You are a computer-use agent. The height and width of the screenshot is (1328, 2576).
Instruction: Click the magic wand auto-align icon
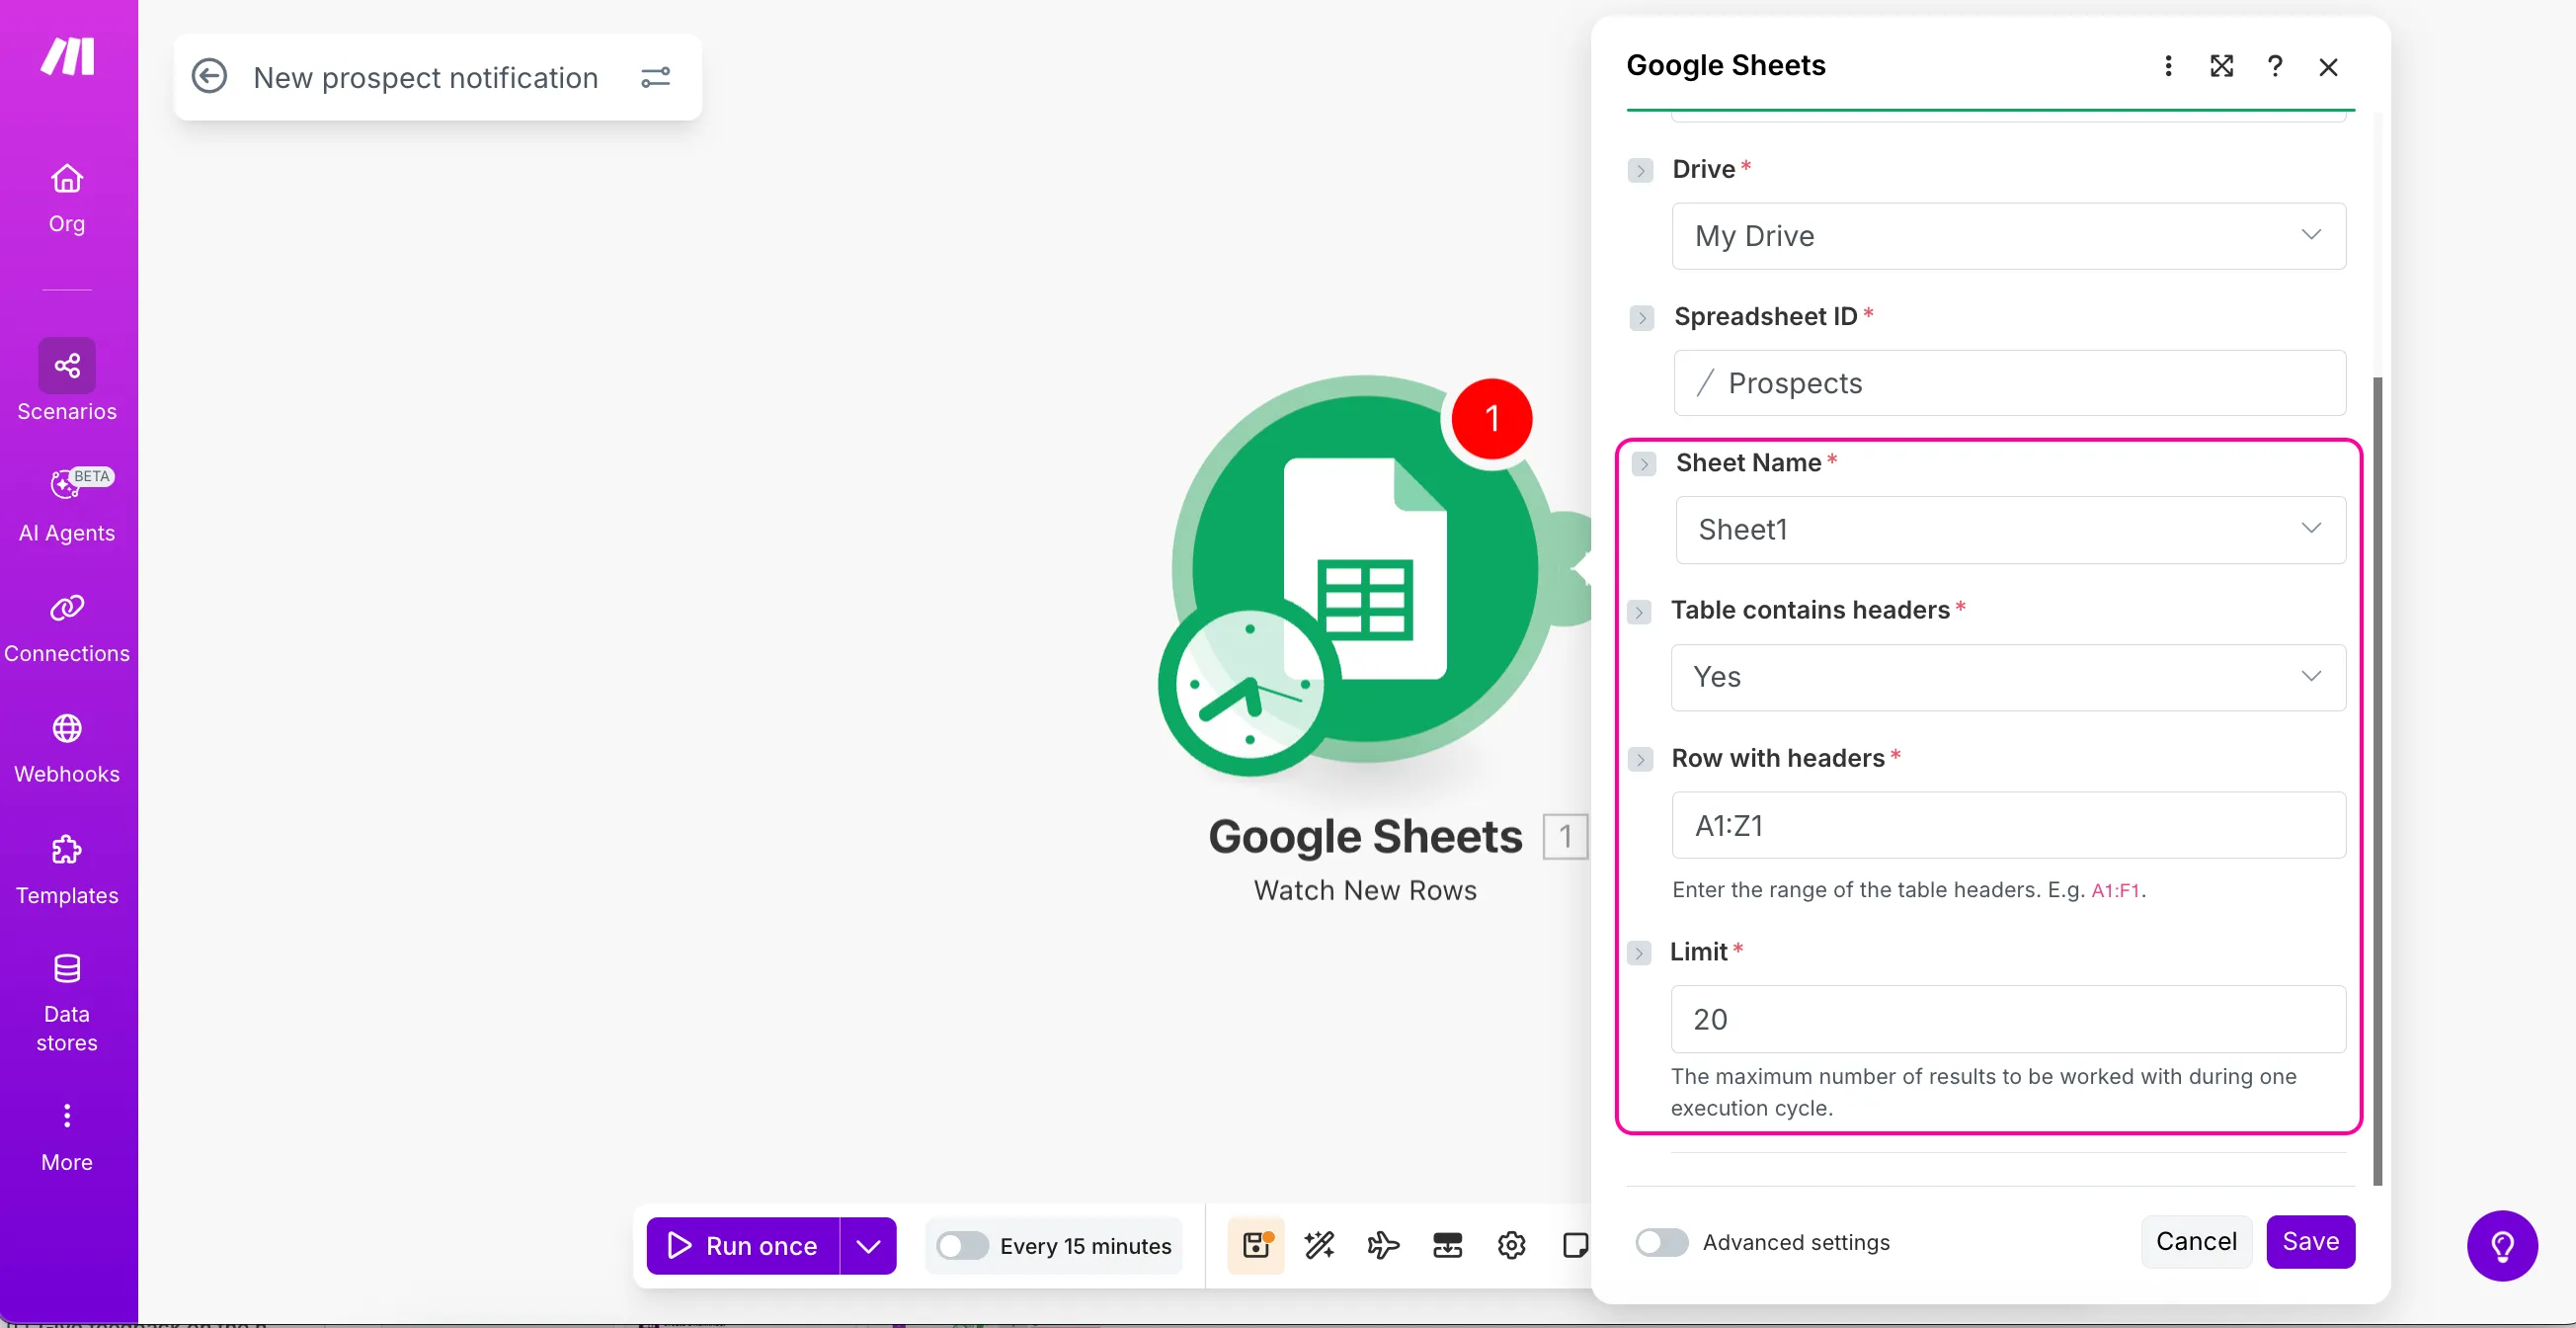[x=1319, y=1245]
